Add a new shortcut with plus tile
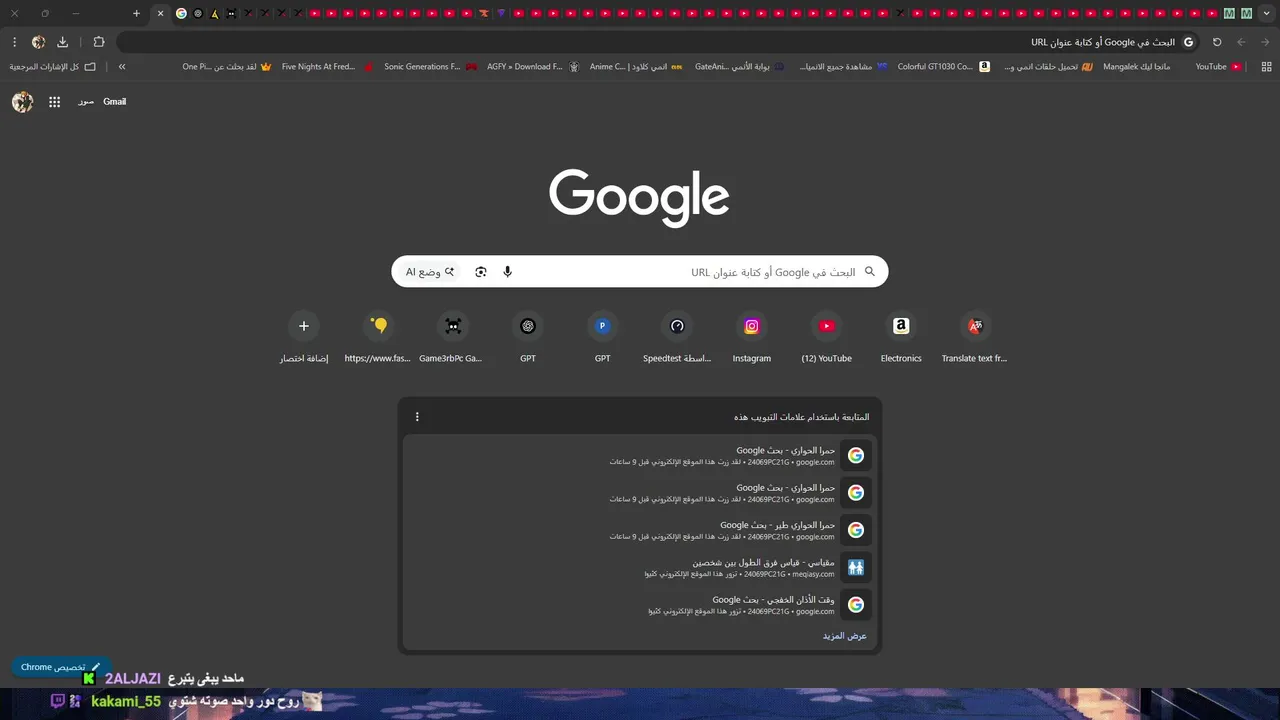Viewport: 1280px width, 720px height. 304,339
